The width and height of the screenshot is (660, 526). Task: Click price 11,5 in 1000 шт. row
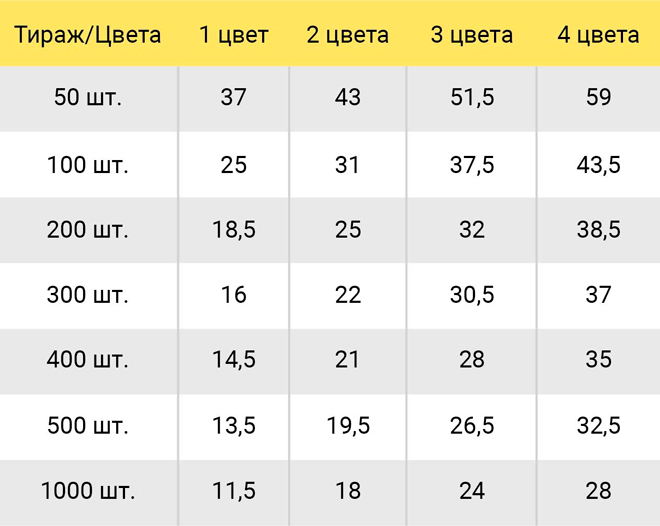click(x=234, y=491)
